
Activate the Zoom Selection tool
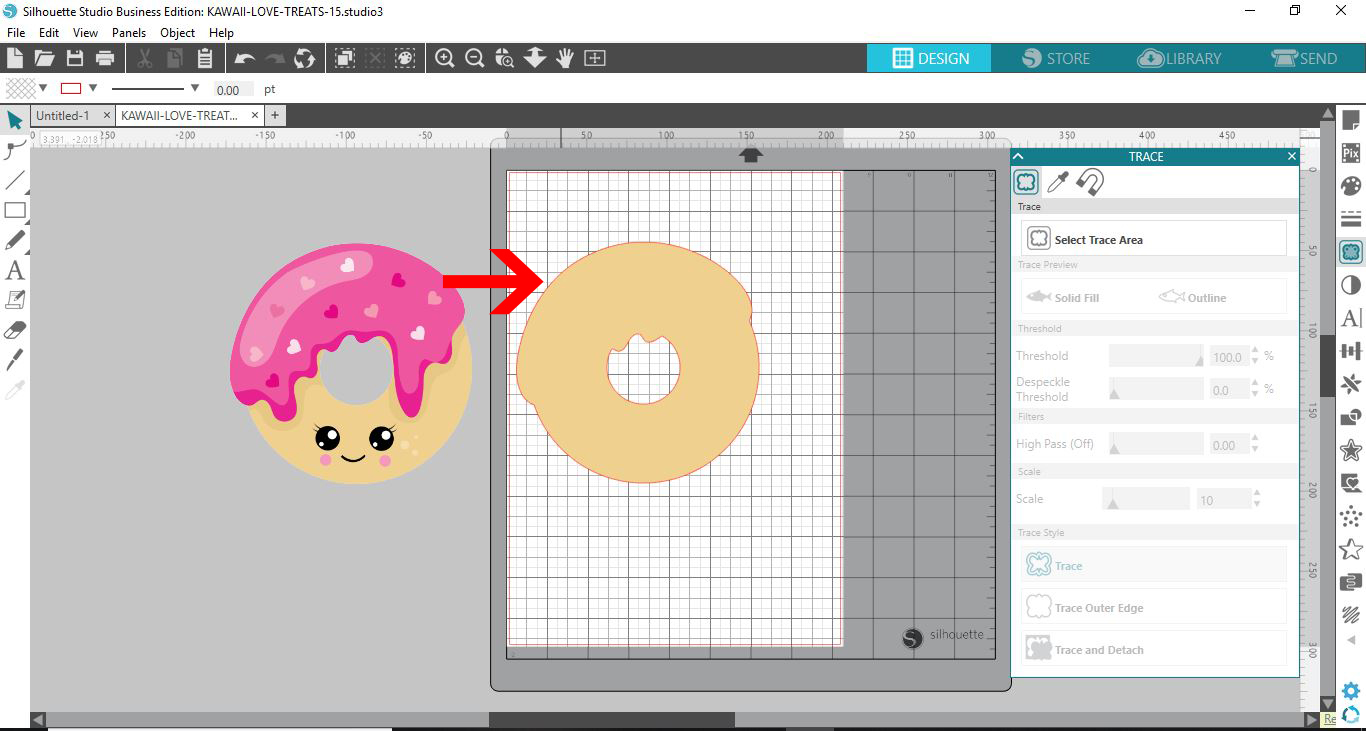(505, 58)
